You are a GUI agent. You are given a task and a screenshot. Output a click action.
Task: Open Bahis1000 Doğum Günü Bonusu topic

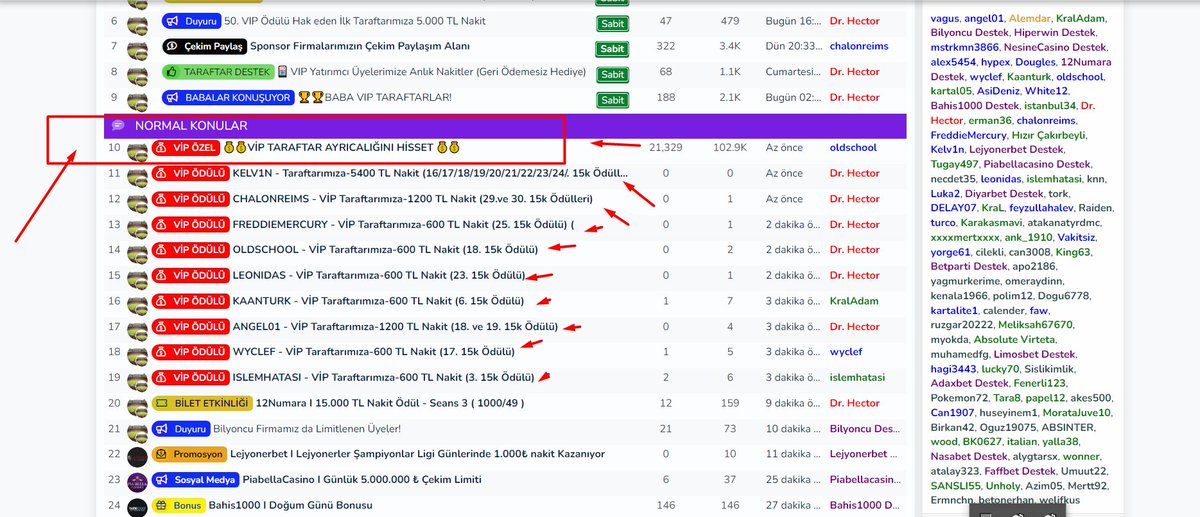[290, 505]
